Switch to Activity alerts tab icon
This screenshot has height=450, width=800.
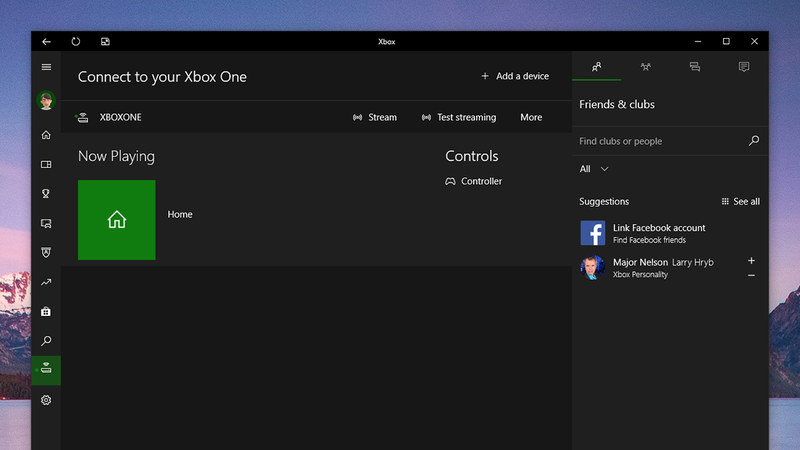[744, 67]
